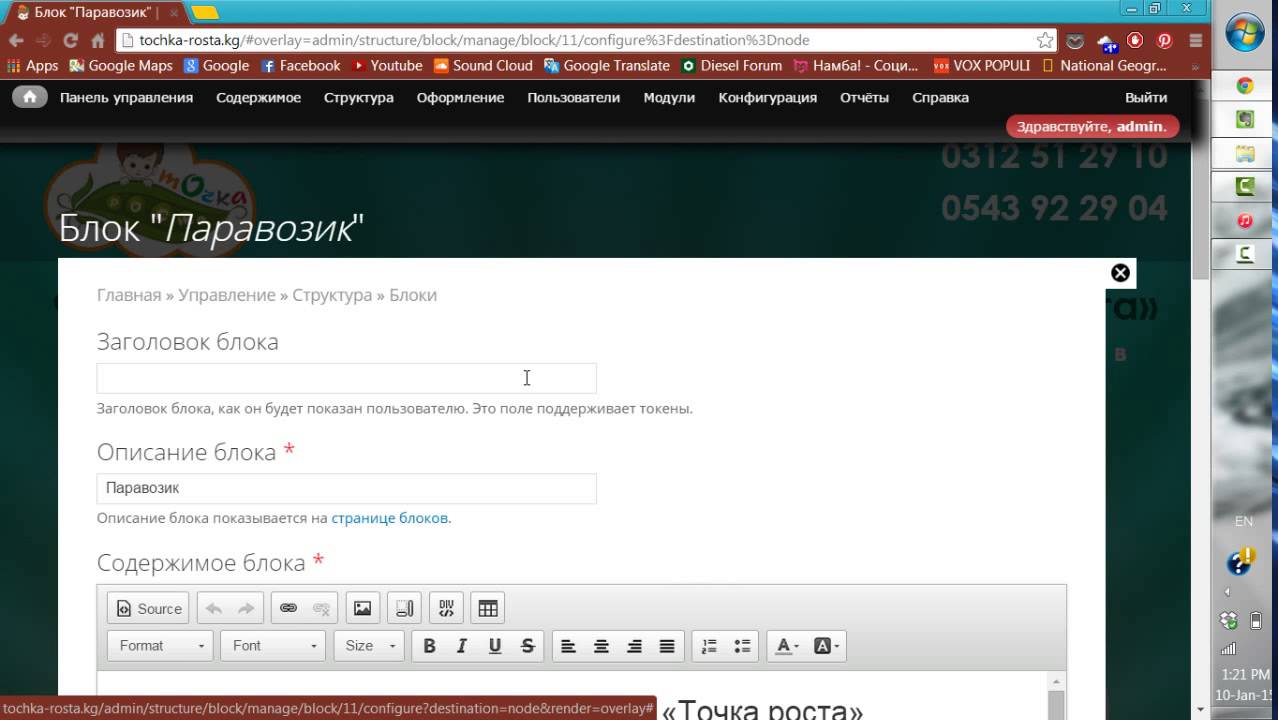Align text right
Image resolution: width=1278 pixels, height=720 pixels.
click(x=634, y=646)
